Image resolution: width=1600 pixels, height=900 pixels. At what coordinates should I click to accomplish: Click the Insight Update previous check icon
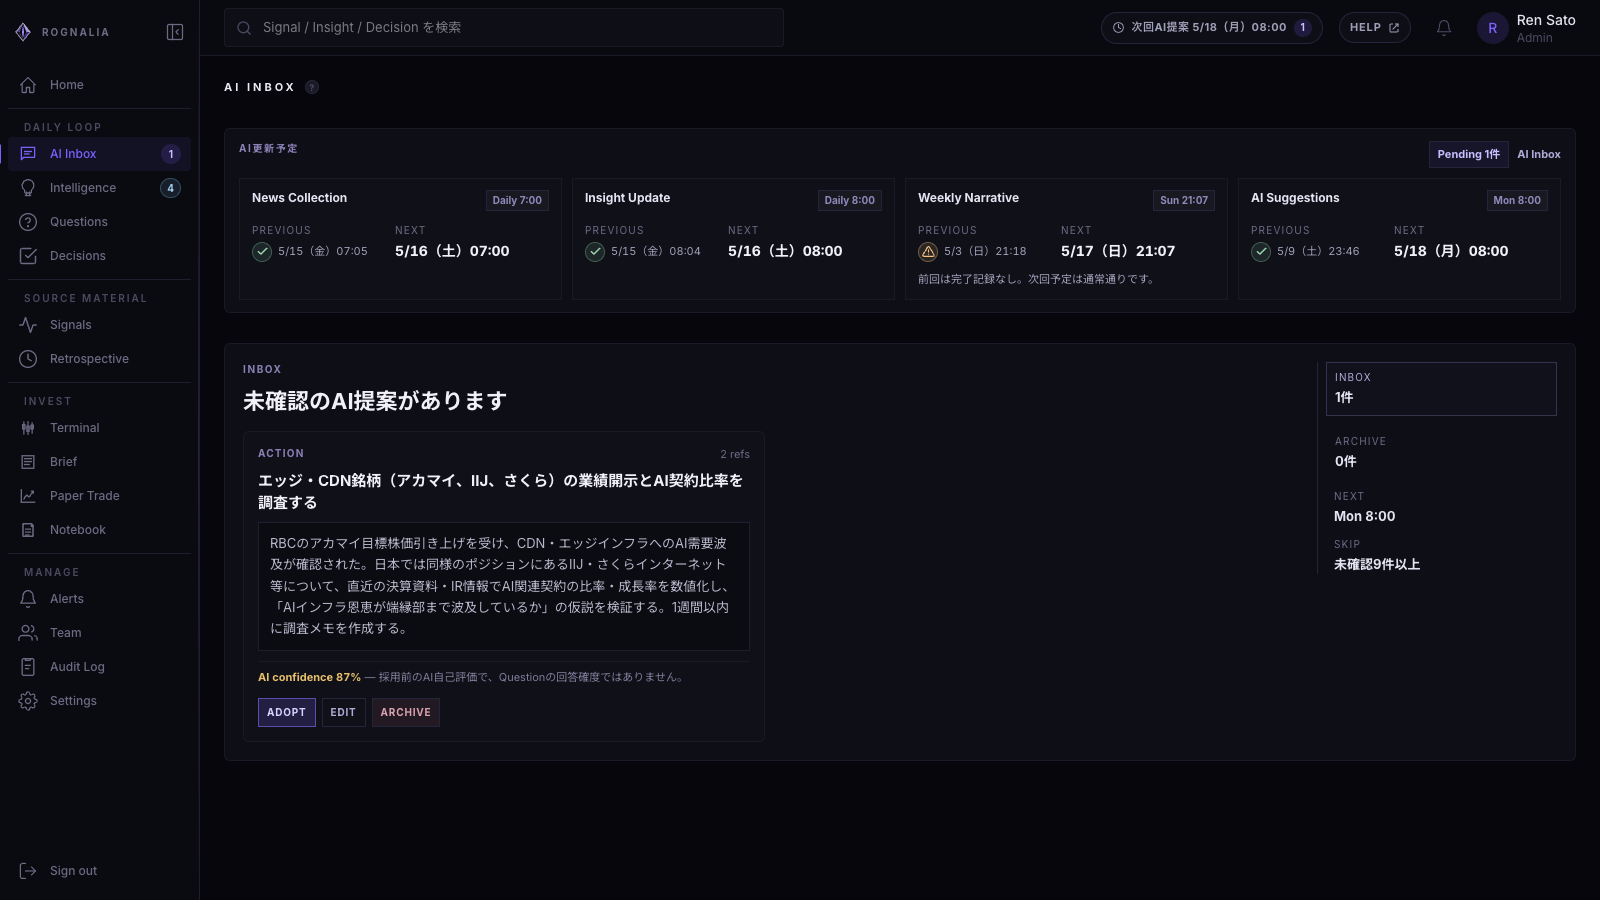coord(595,252)
